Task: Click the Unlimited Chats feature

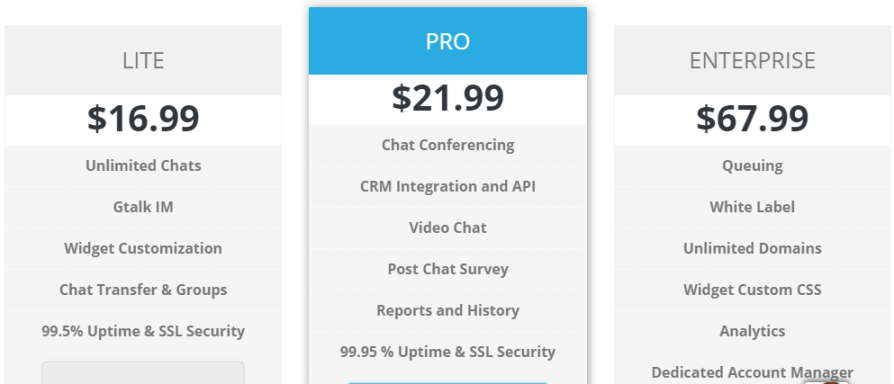Action: point(143,166)
